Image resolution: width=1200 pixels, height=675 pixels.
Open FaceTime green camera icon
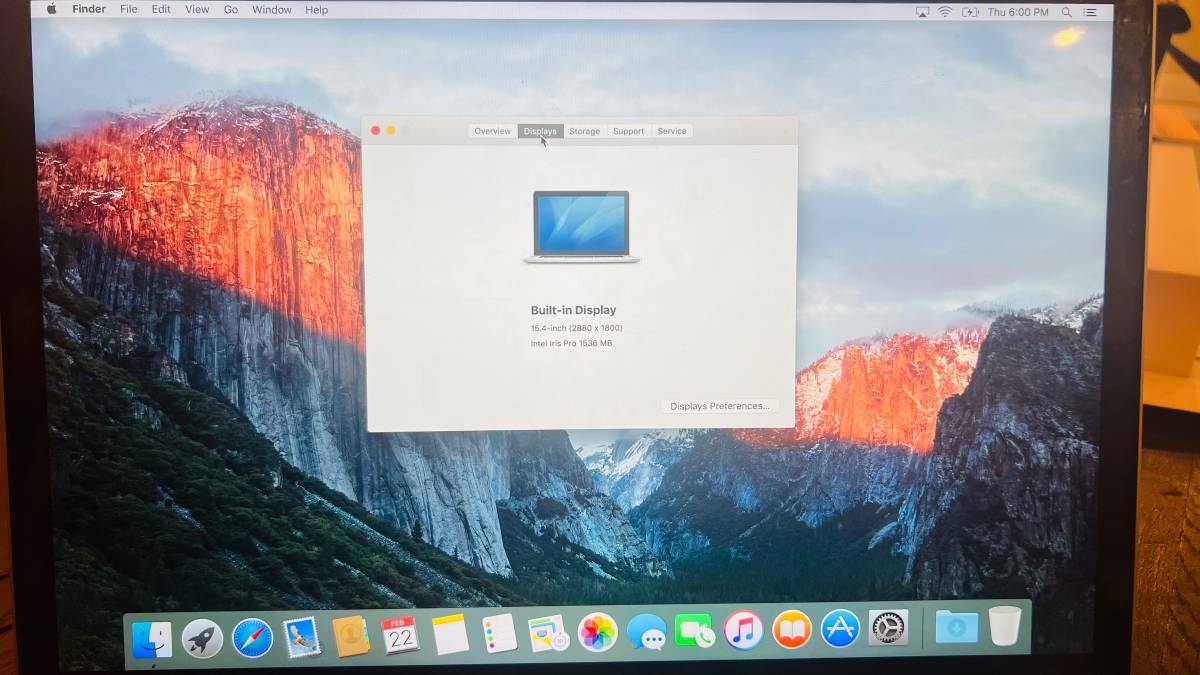click(695, 631)
